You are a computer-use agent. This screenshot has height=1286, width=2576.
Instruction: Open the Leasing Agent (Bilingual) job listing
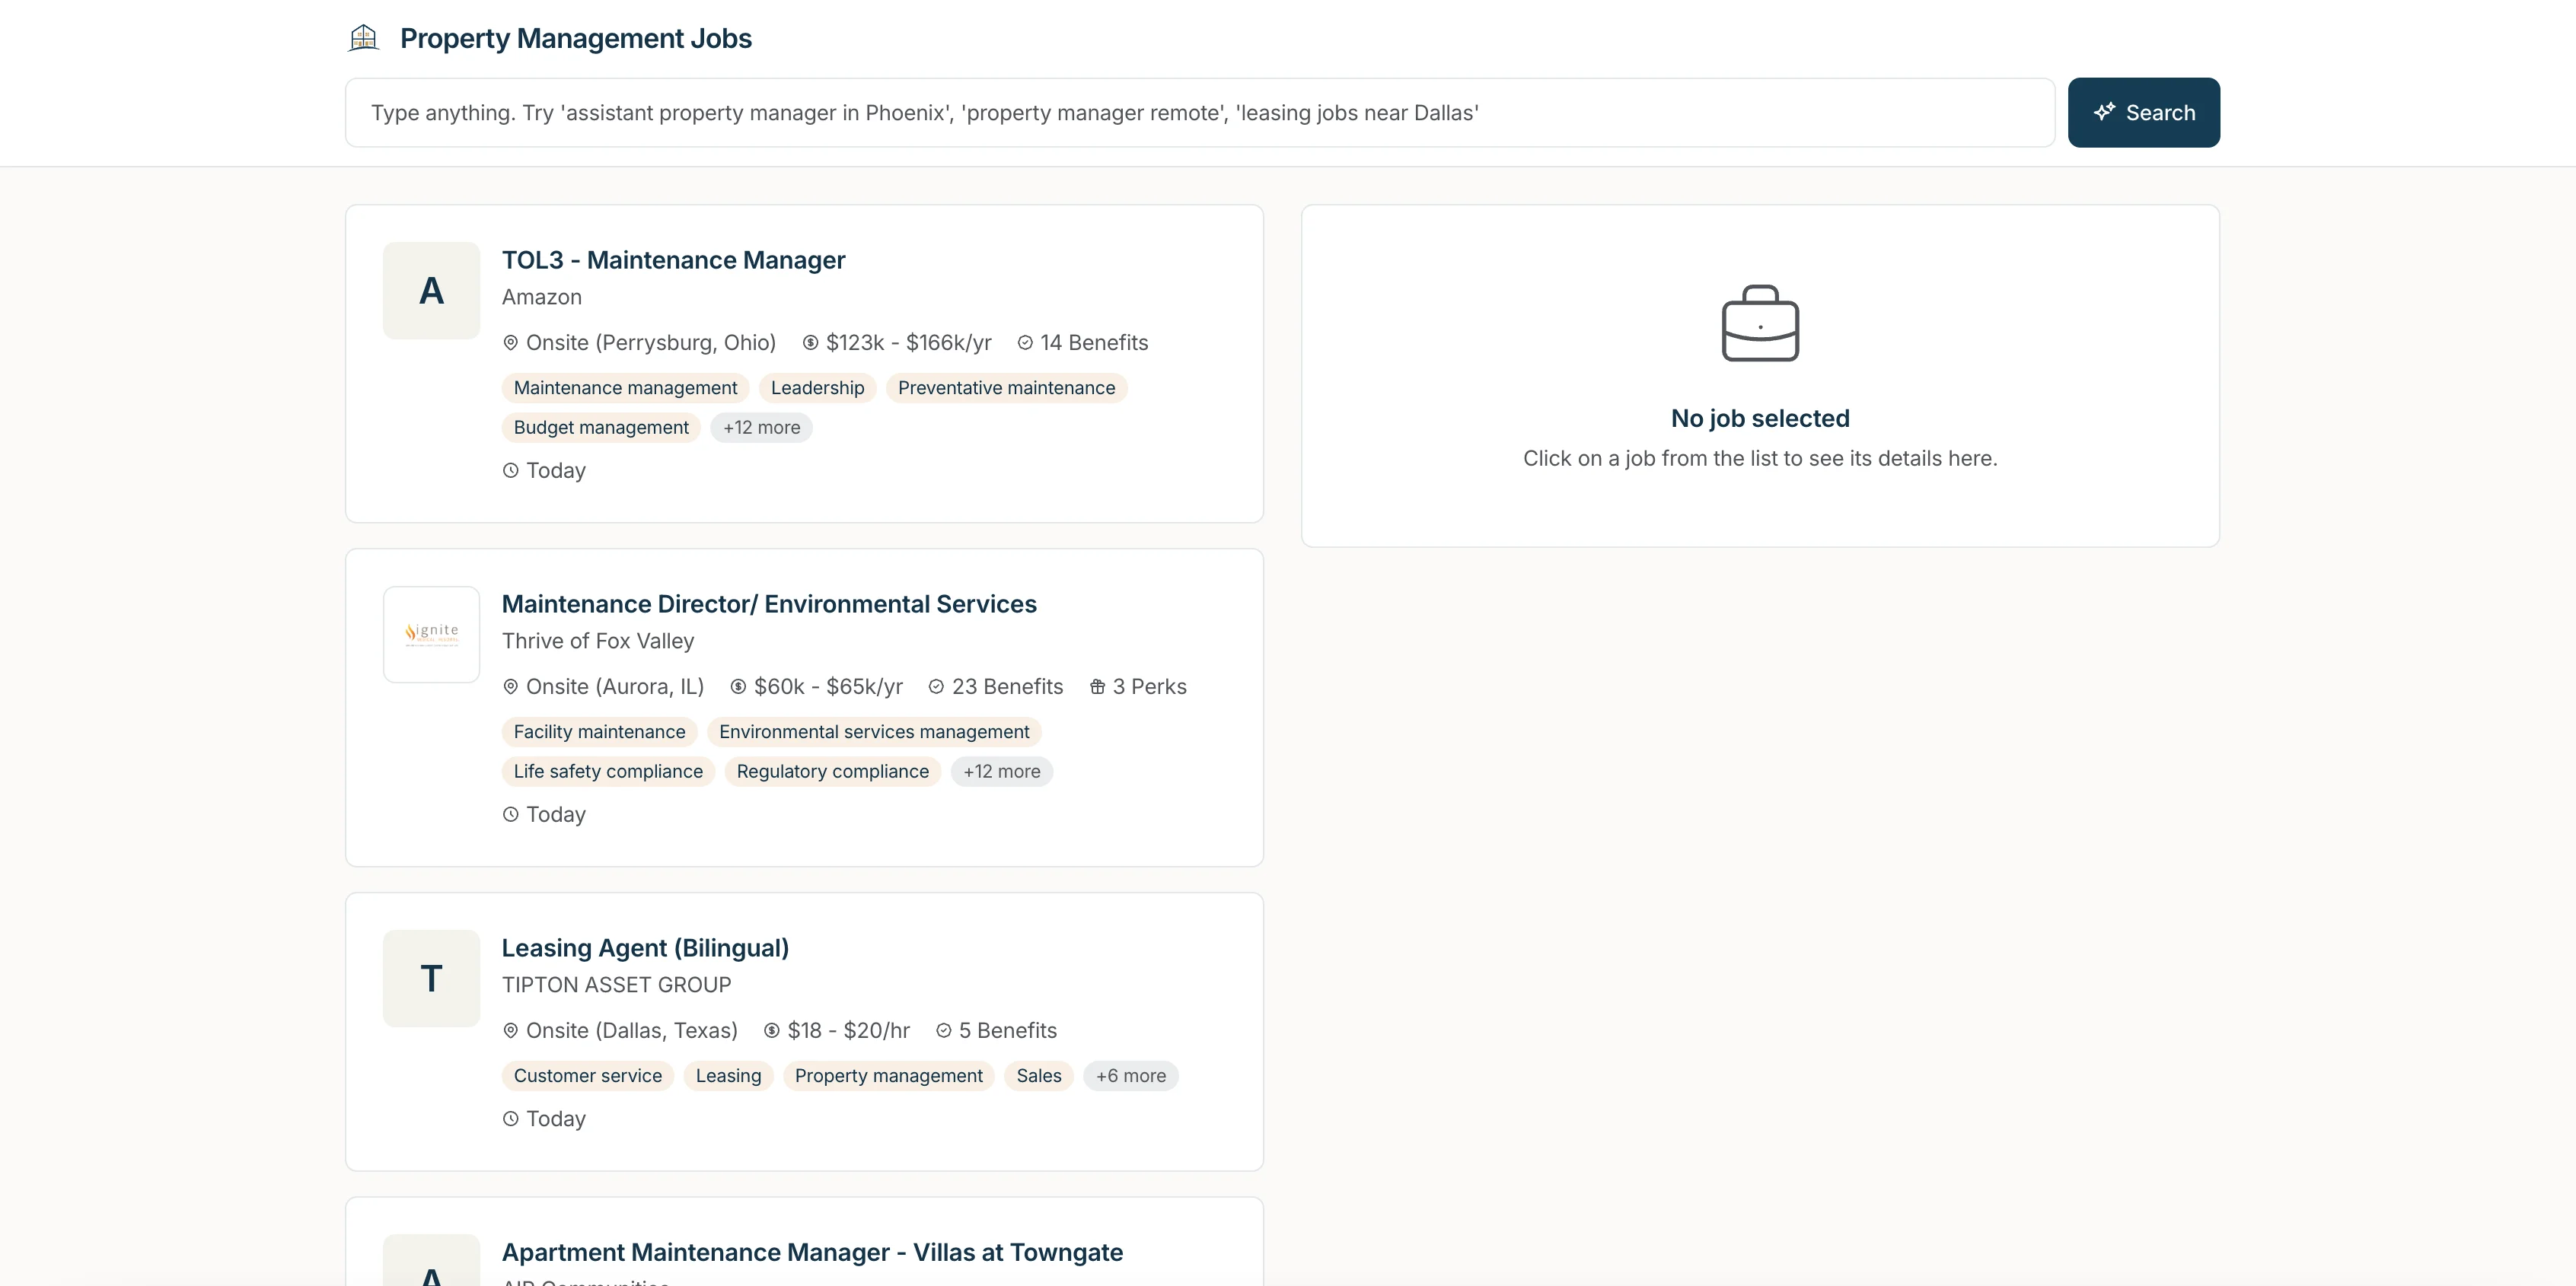tap(645, 947)
